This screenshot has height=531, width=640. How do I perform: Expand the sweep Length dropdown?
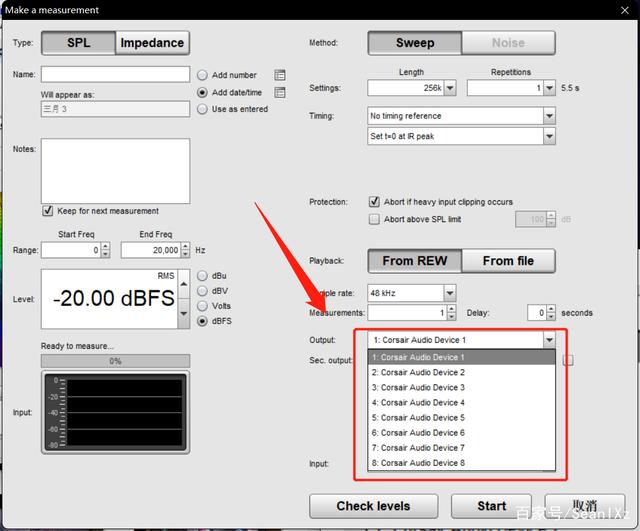450,88
